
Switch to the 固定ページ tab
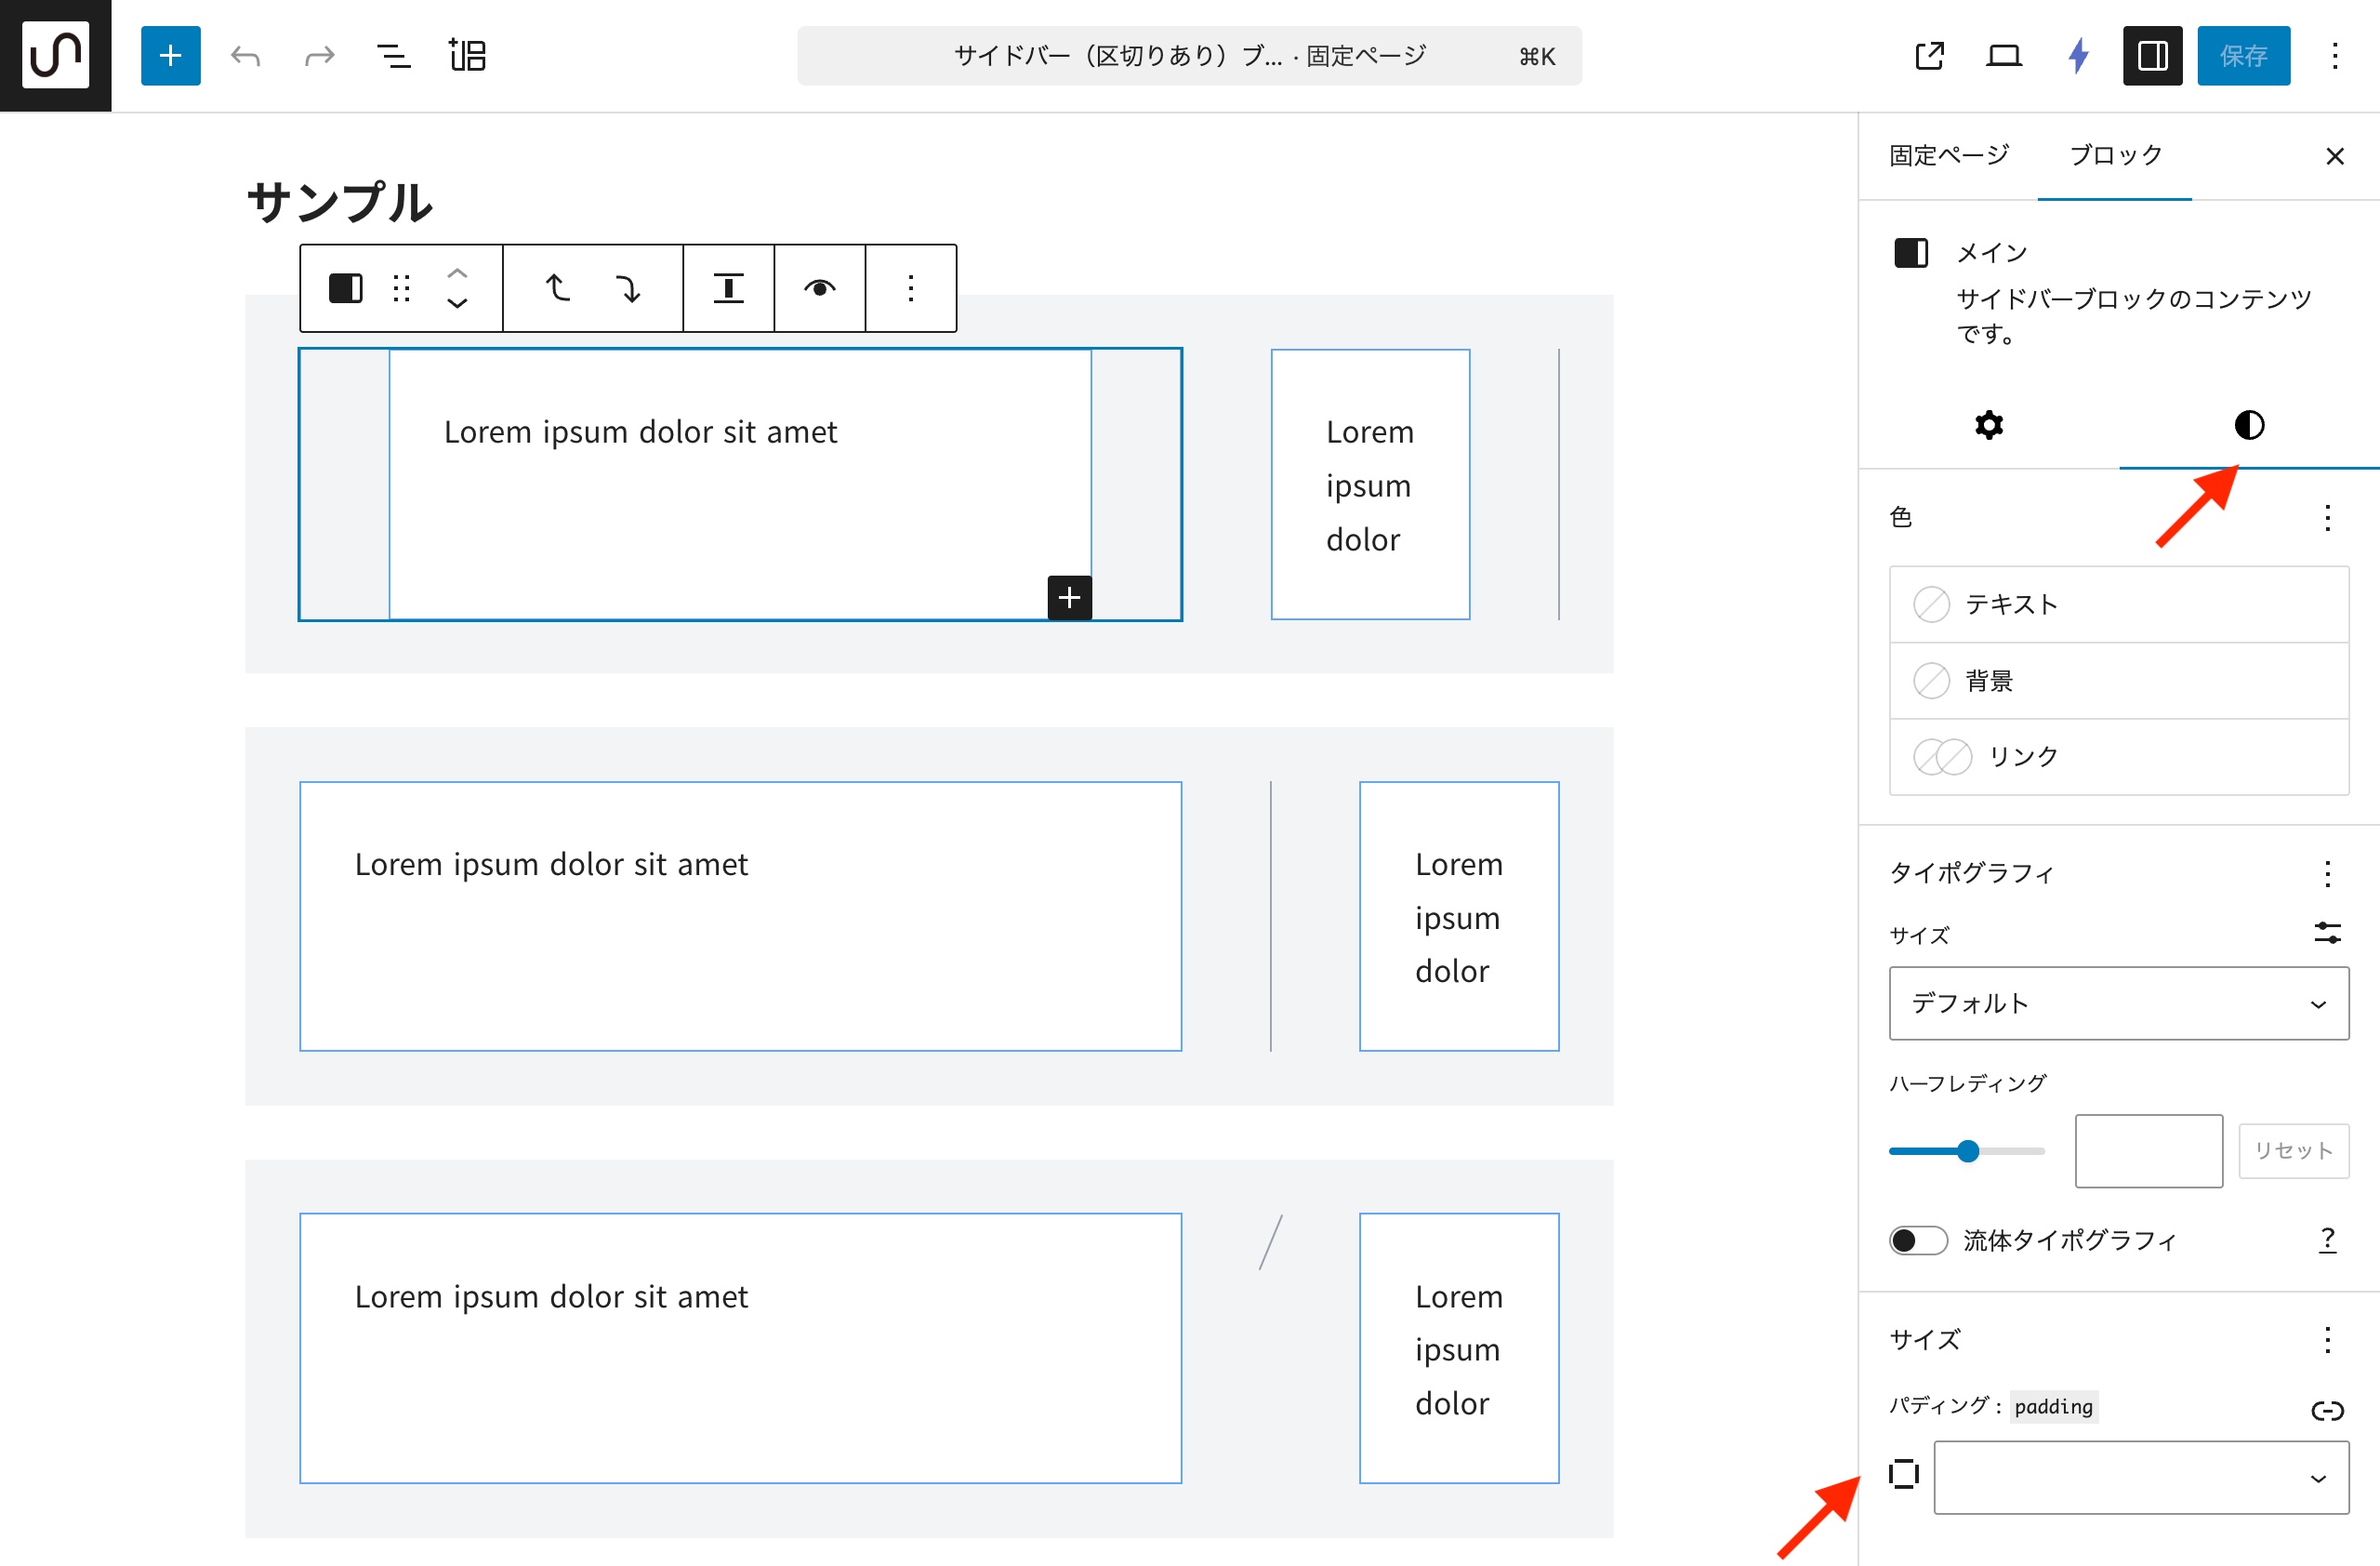pos(1948,155)
